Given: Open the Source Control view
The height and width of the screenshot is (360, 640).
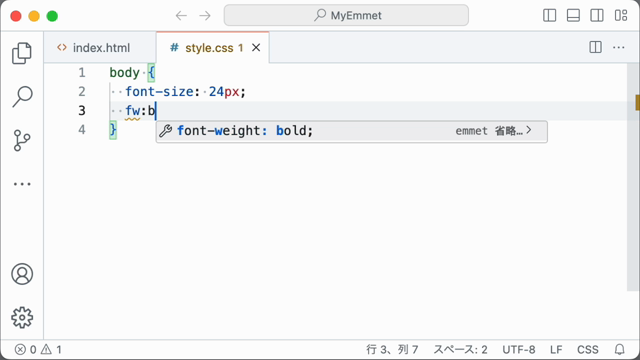Looking at the screenshot, I should pos(22,140).
